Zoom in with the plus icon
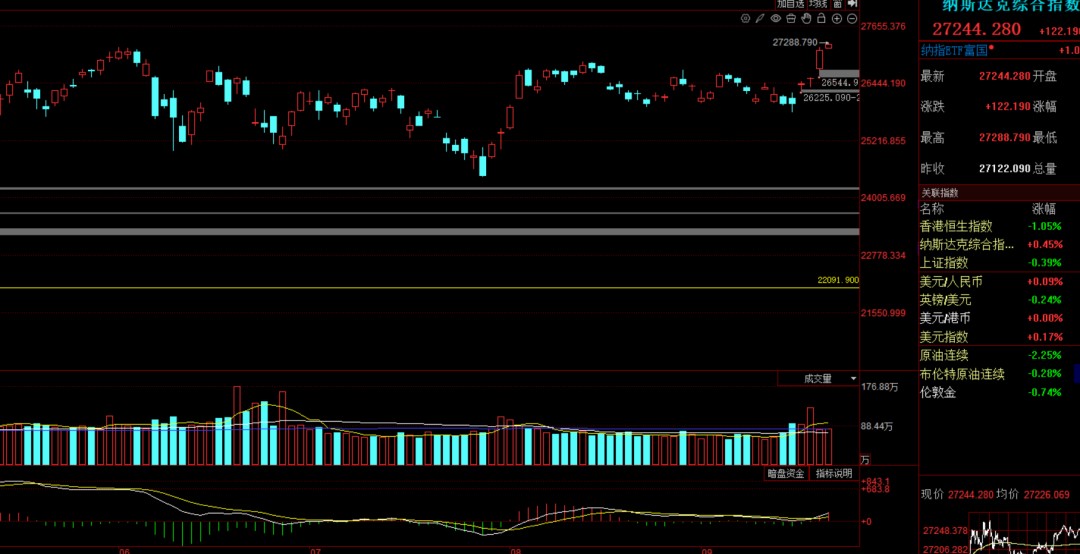This screenshot has width=1080, height=554. click(x=837, y=19)
